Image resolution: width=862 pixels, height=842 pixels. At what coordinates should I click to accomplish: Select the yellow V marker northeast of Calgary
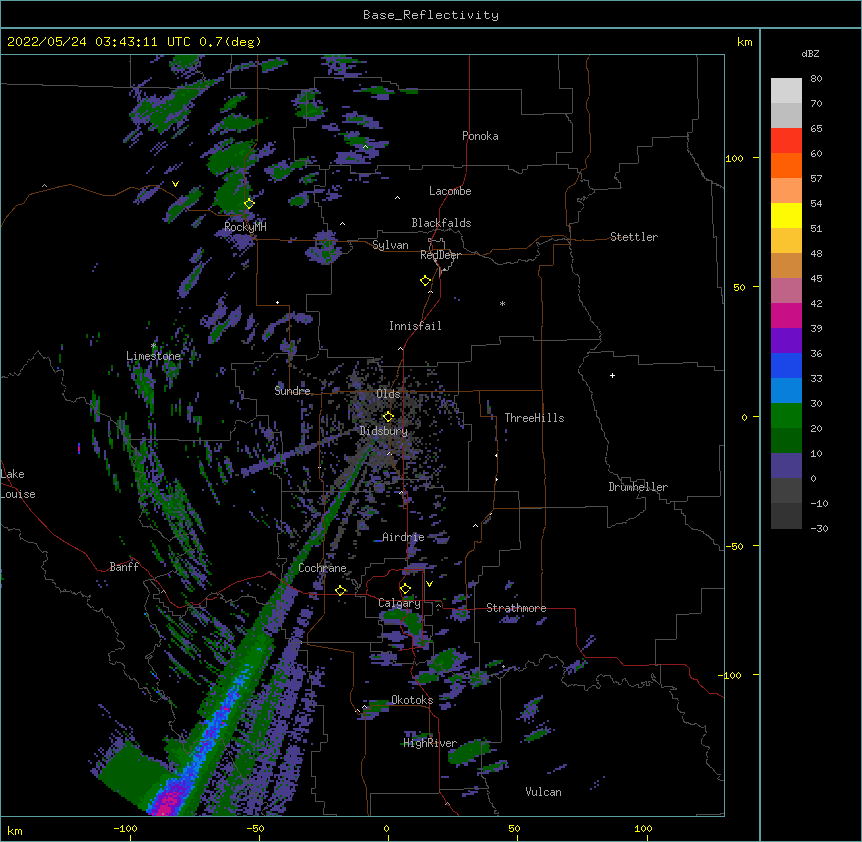(429, 584)
